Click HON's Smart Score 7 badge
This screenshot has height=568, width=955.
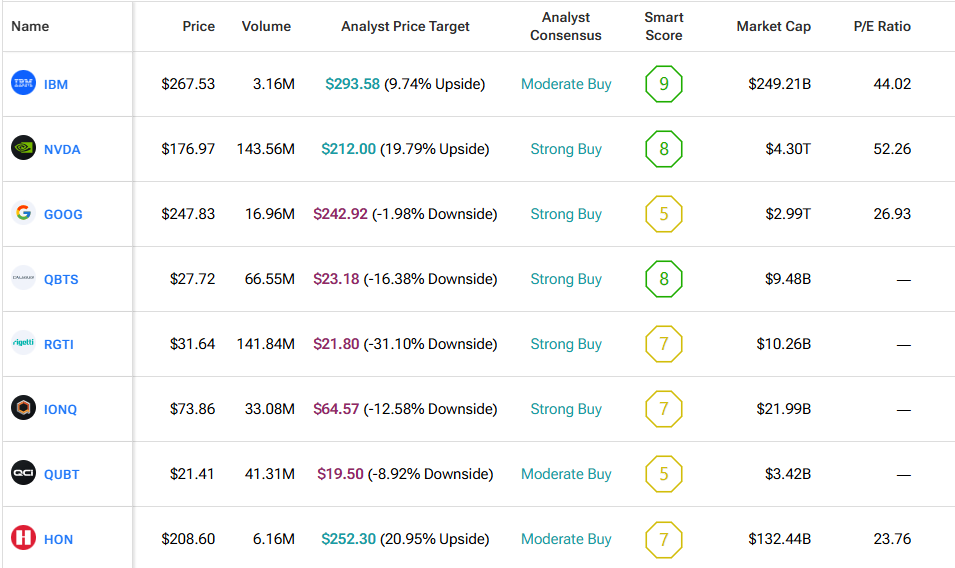(664, 539)
